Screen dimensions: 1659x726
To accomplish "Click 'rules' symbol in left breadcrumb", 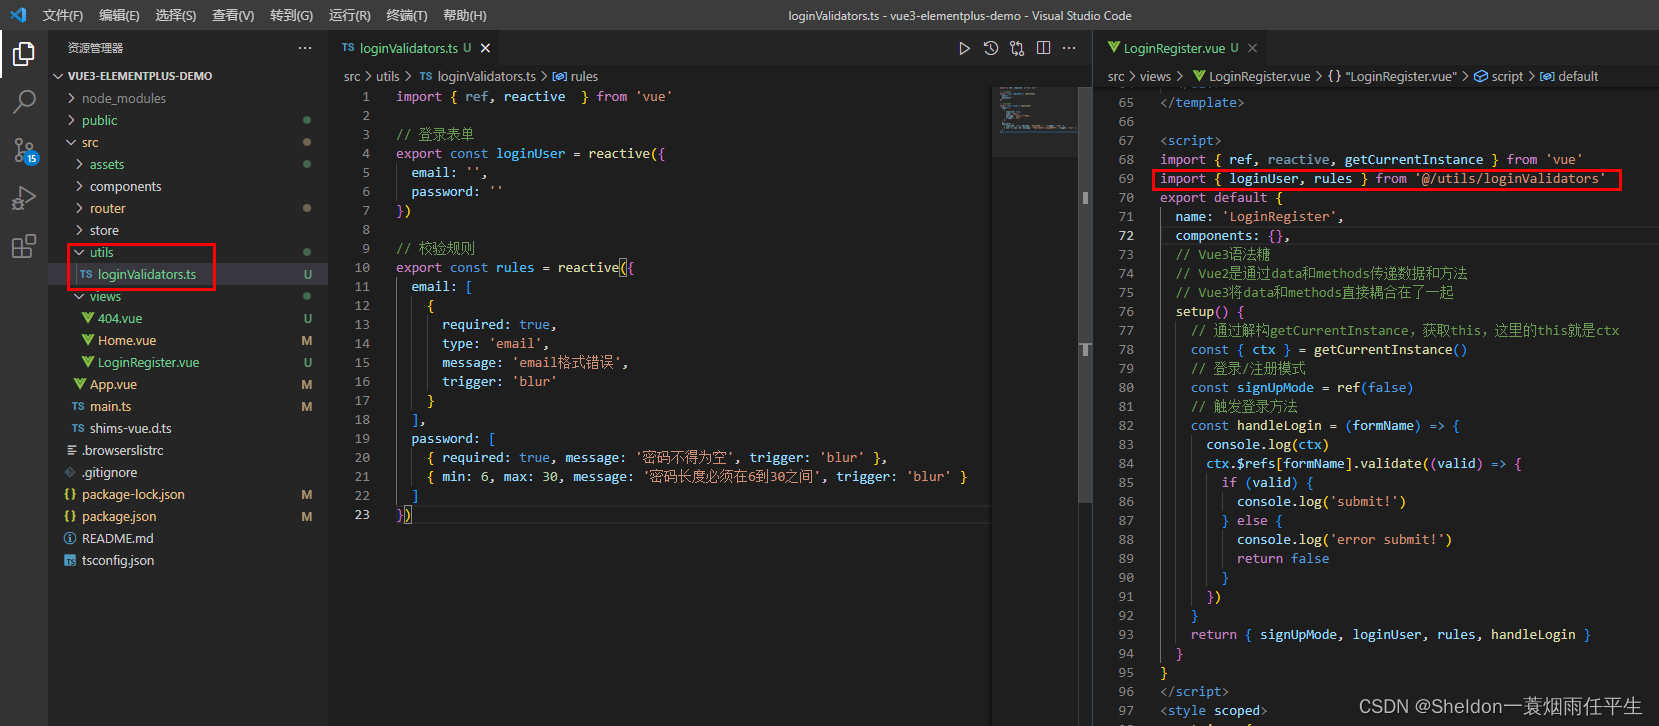I will (x=584, y=76).
